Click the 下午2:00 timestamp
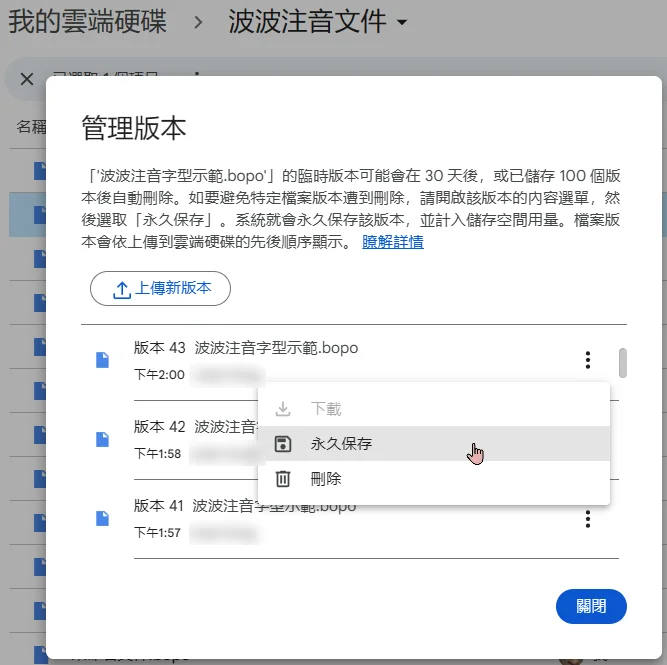This screenshot has height=665, width=667. [159, 374]
